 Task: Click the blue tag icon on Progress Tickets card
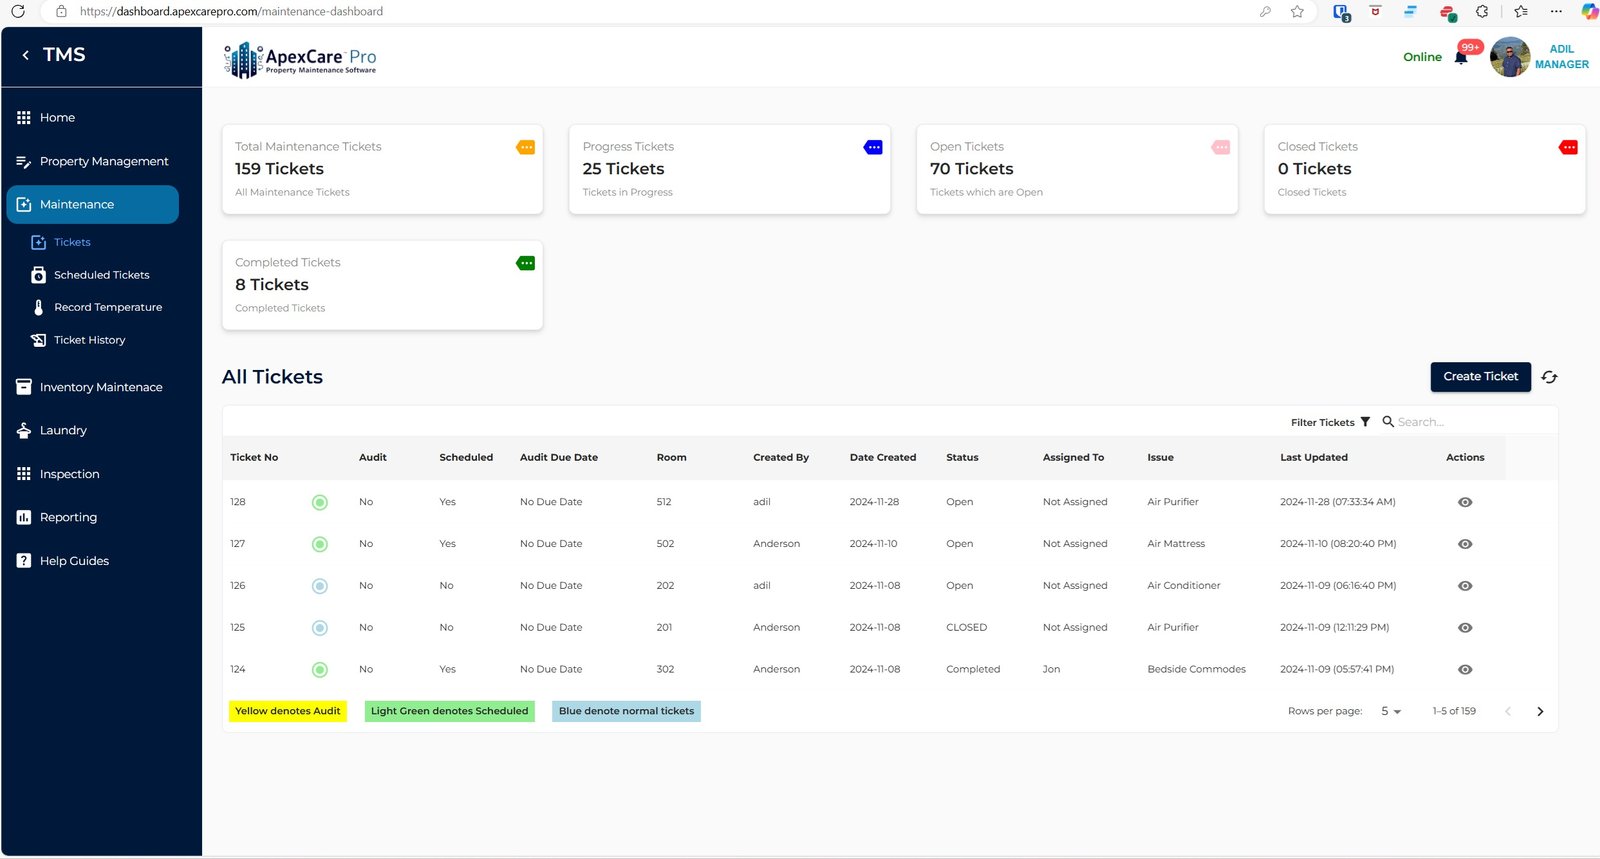873,147
